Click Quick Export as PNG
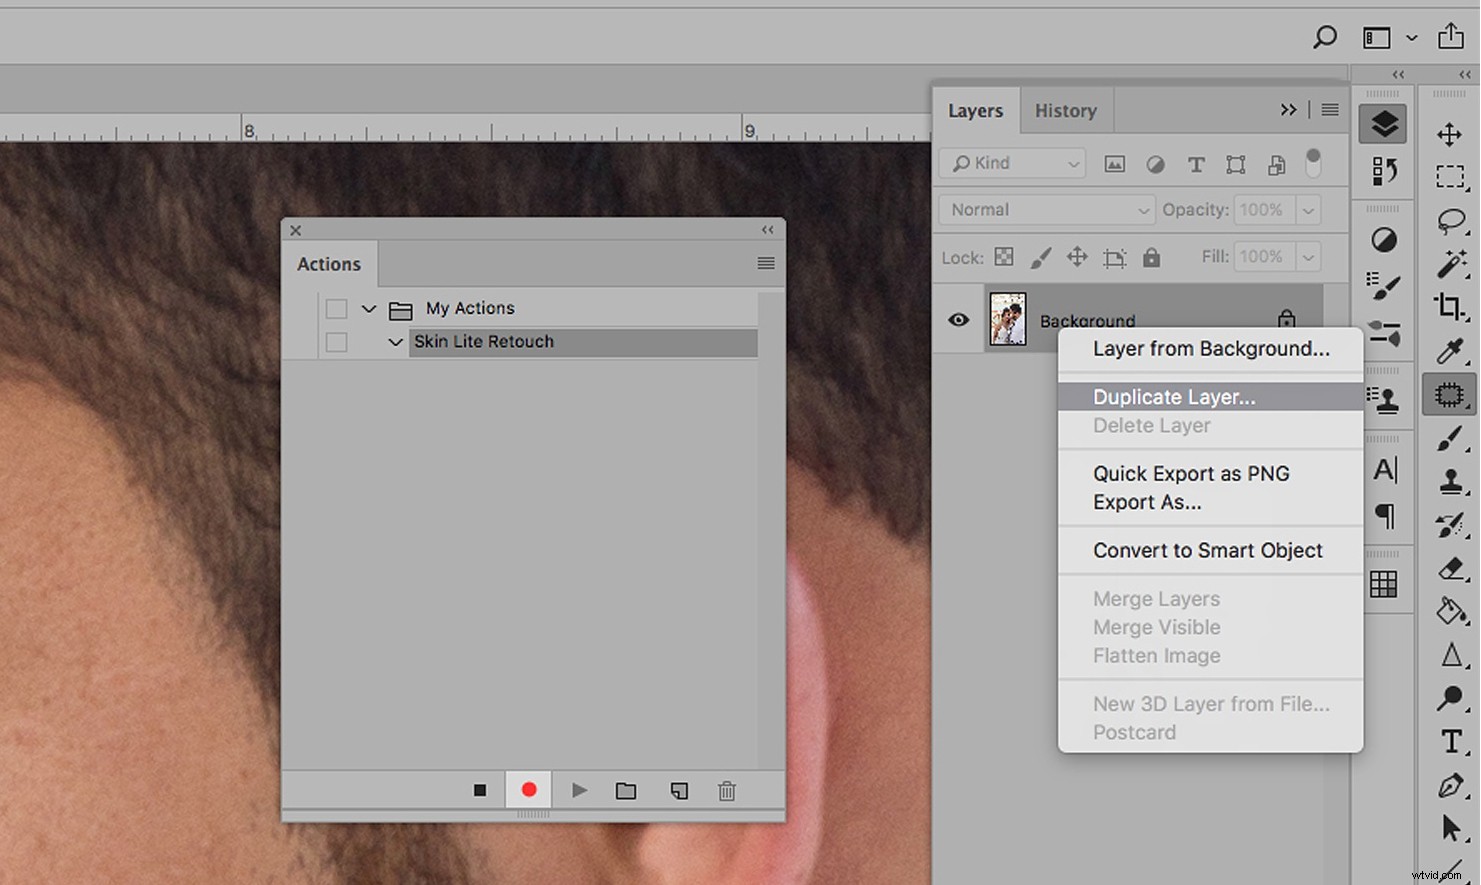Viewport: 1481px width, 885px height. tap(1190, 474)
